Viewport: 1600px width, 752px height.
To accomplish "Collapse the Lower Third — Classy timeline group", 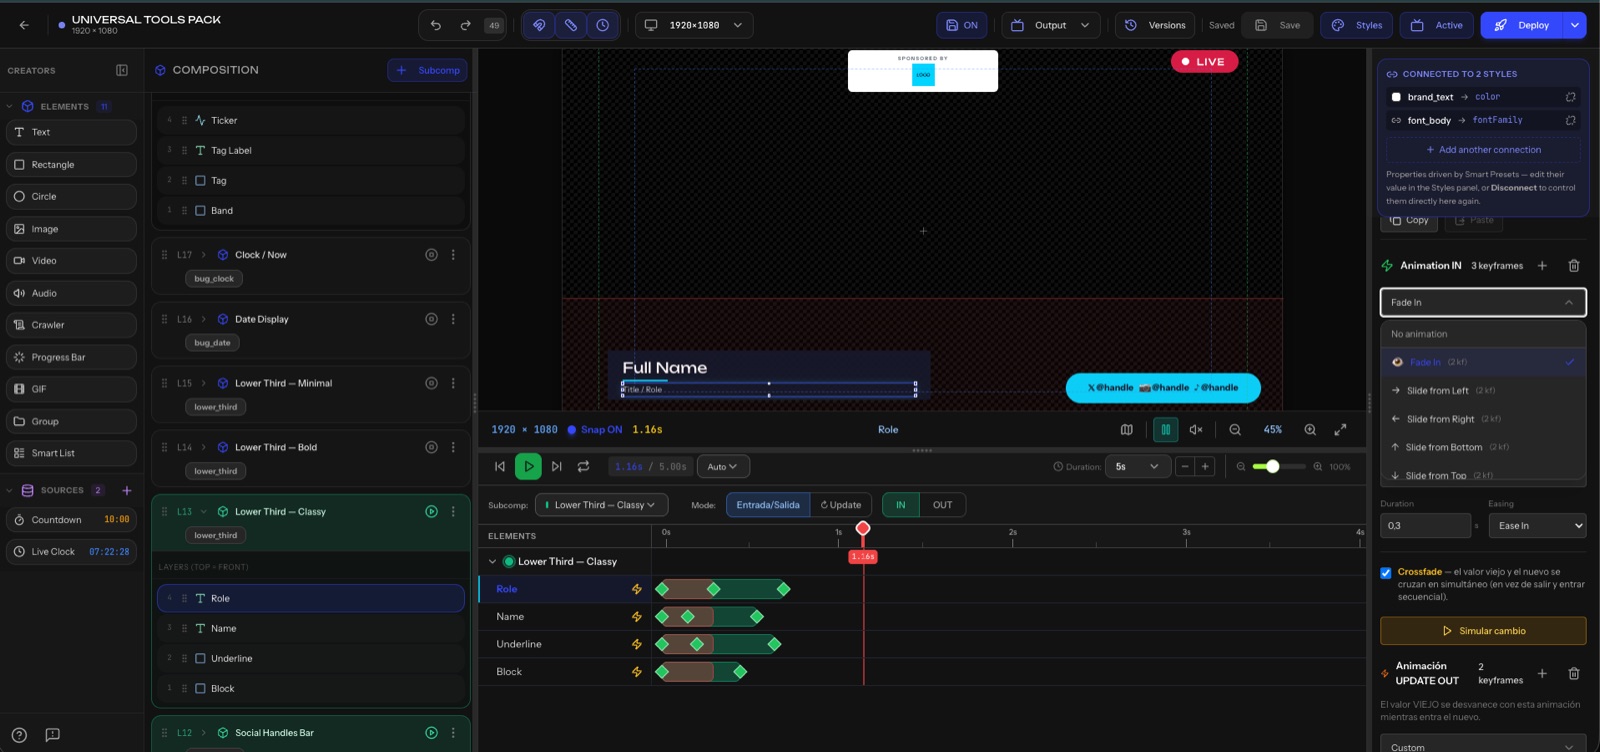I will [x=492, y=562].
